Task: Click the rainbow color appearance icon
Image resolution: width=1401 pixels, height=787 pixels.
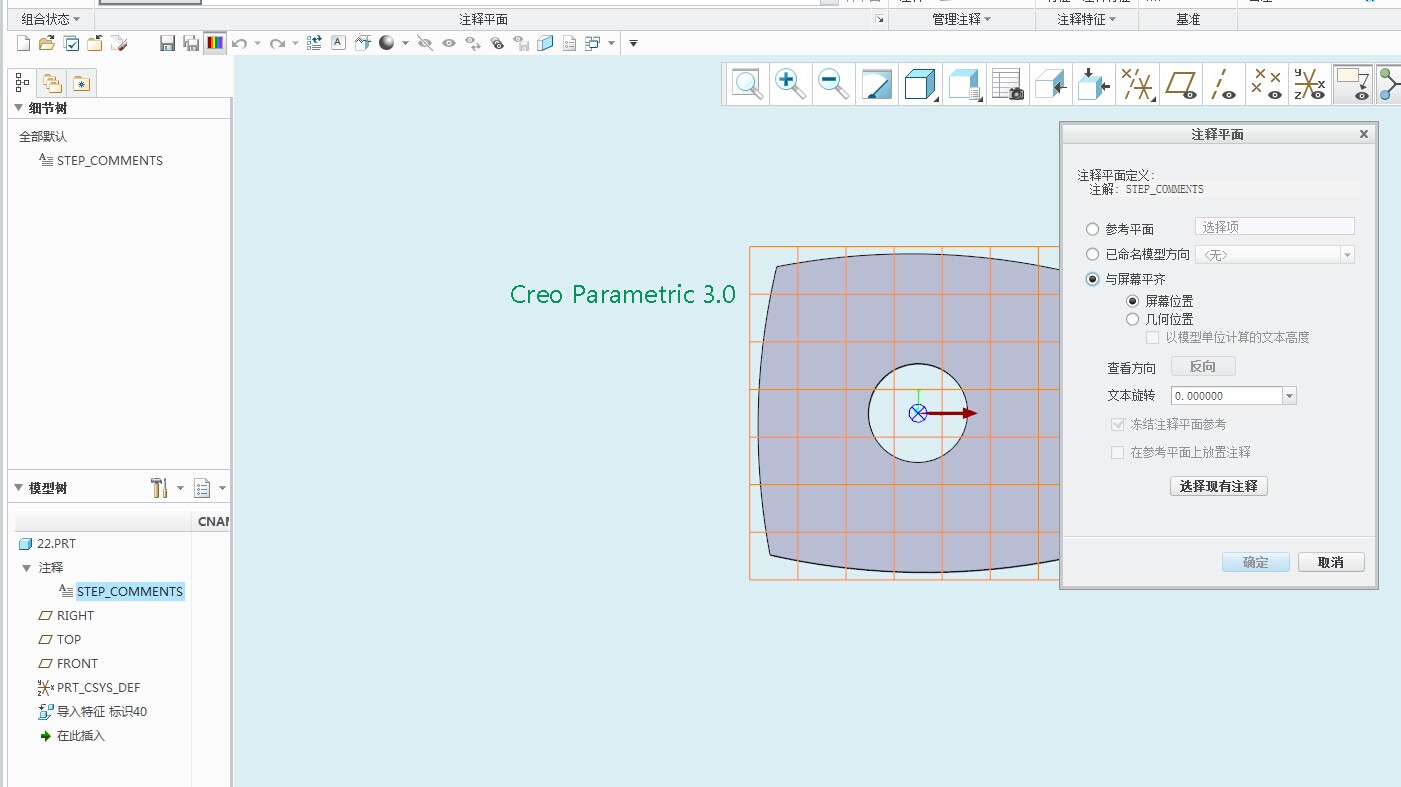Action: tap(215, 43)
